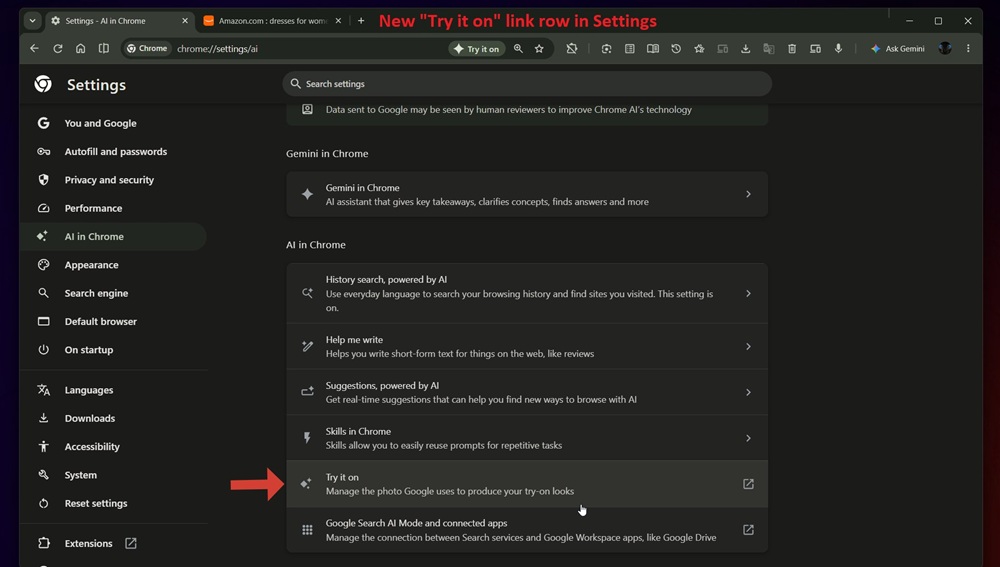Bookmark this page with the star icon

[x=539, y=48]
